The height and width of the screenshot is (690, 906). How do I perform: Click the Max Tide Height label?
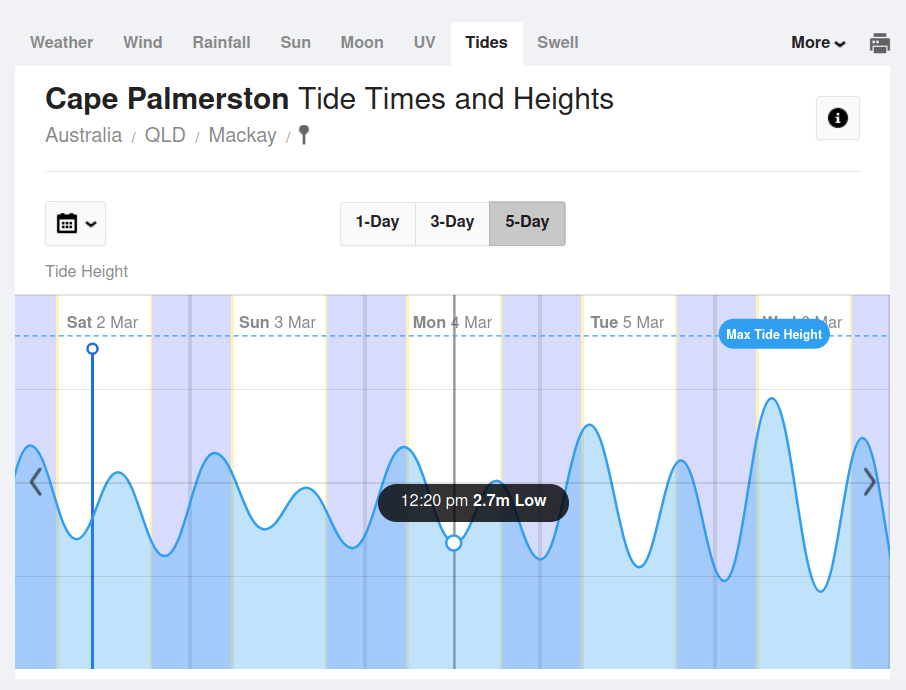(774, 335)
